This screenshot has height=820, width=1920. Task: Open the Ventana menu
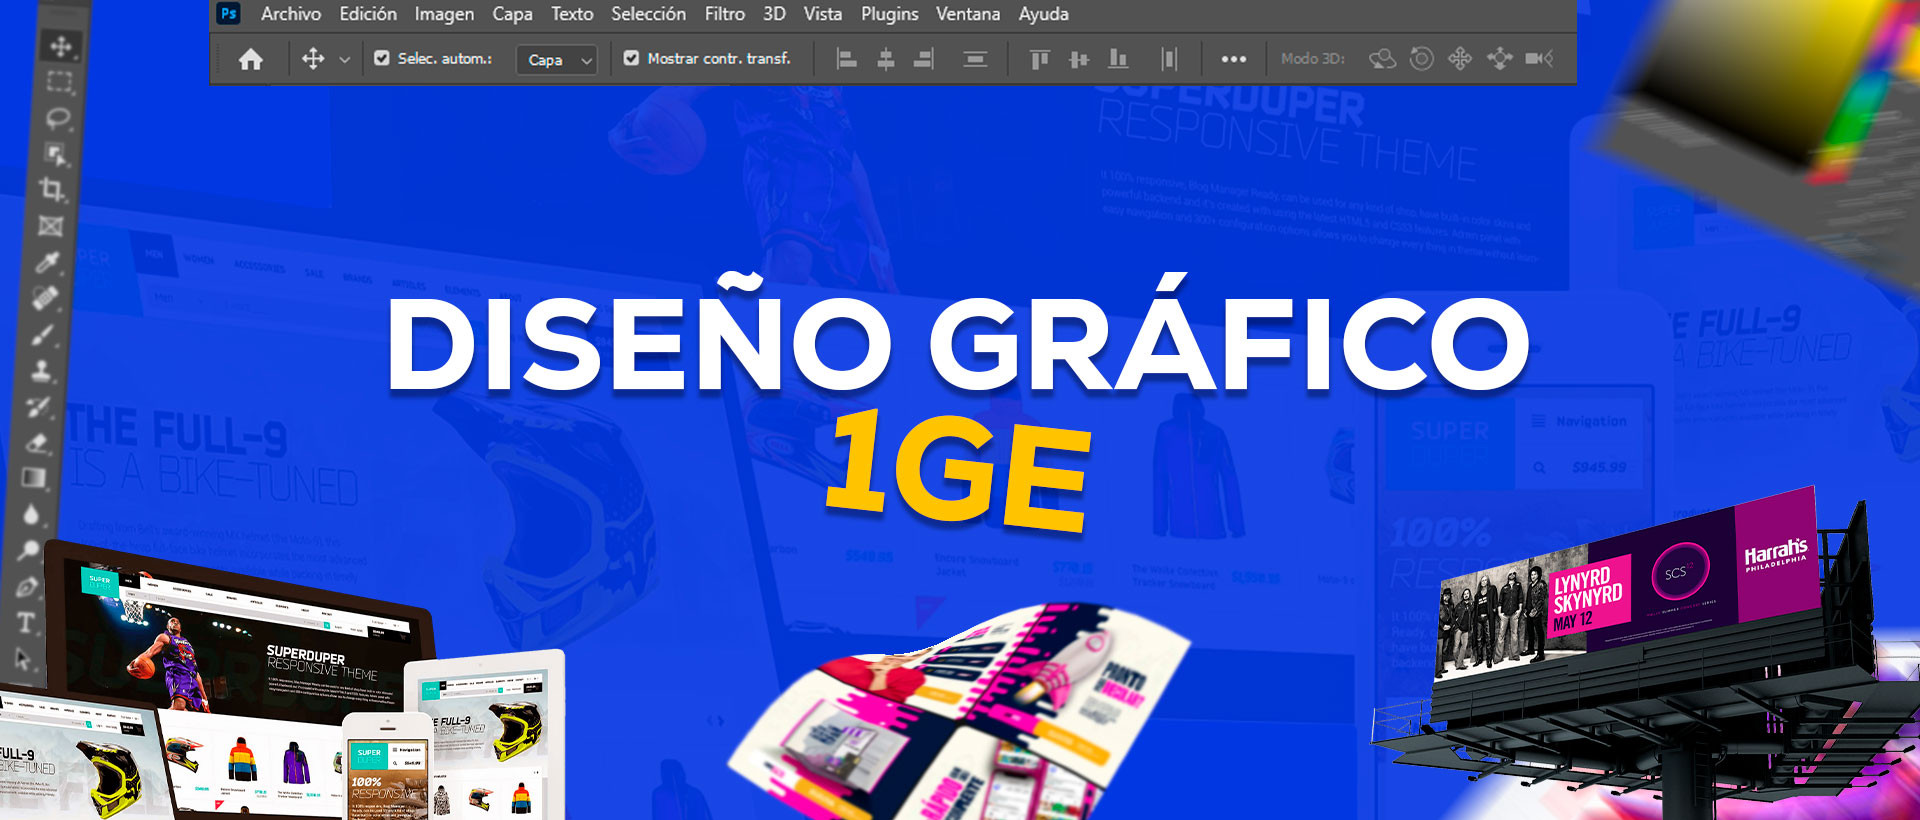click(968, 14)
